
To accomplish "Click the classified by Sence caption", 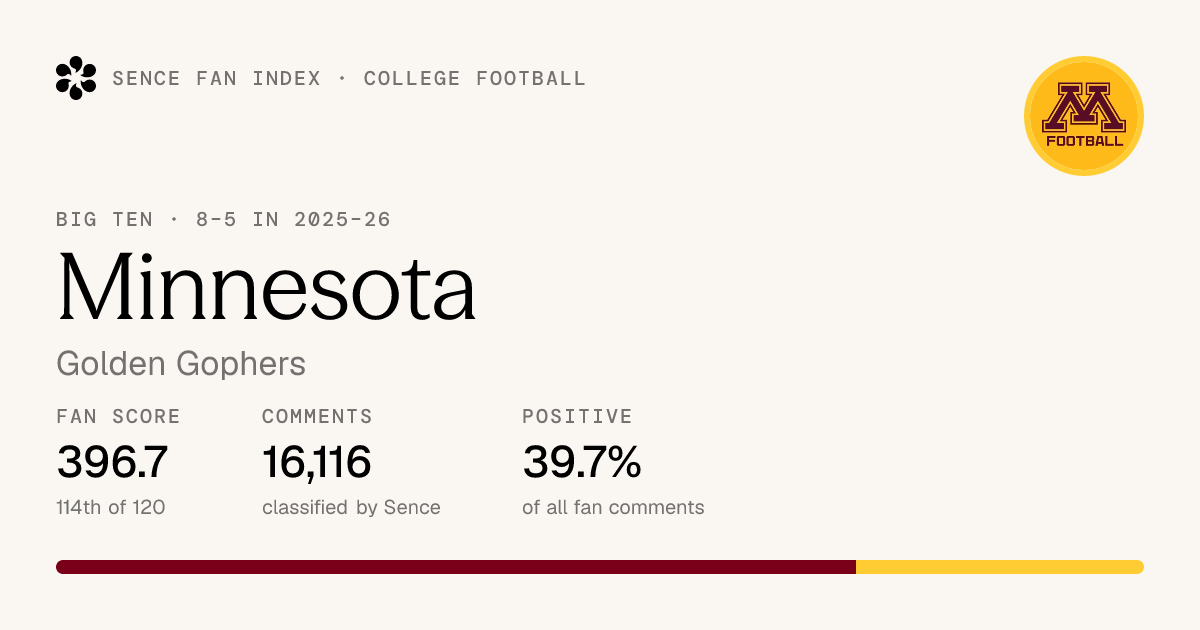I will coord(351,507).
